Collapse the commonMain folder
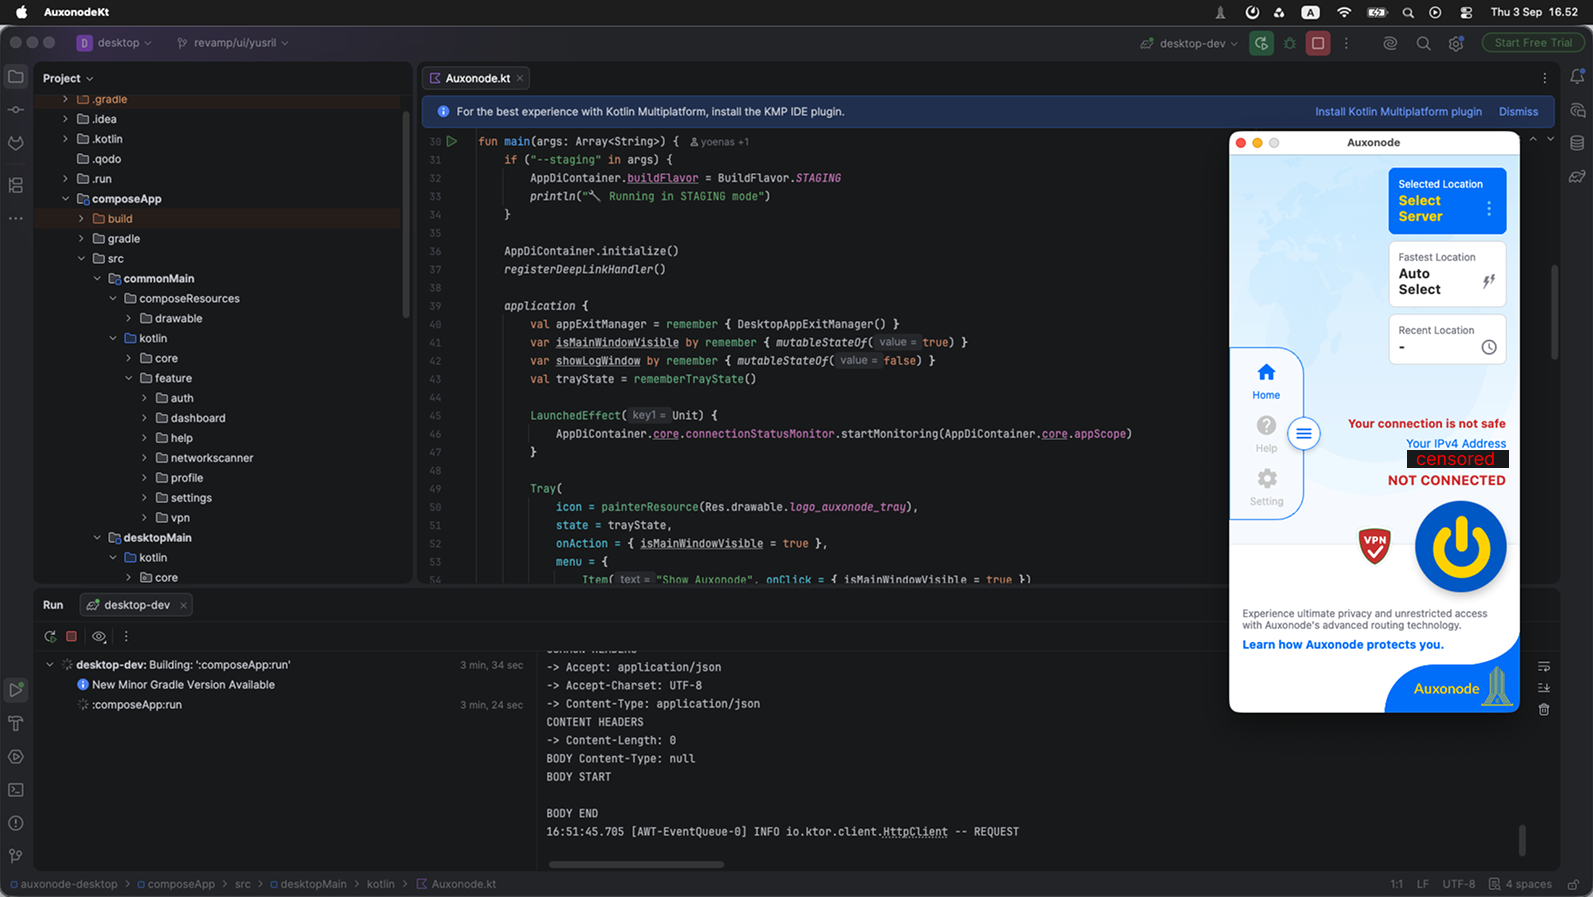The width and height of the screenshot is (1593, 897). (97, 279)
